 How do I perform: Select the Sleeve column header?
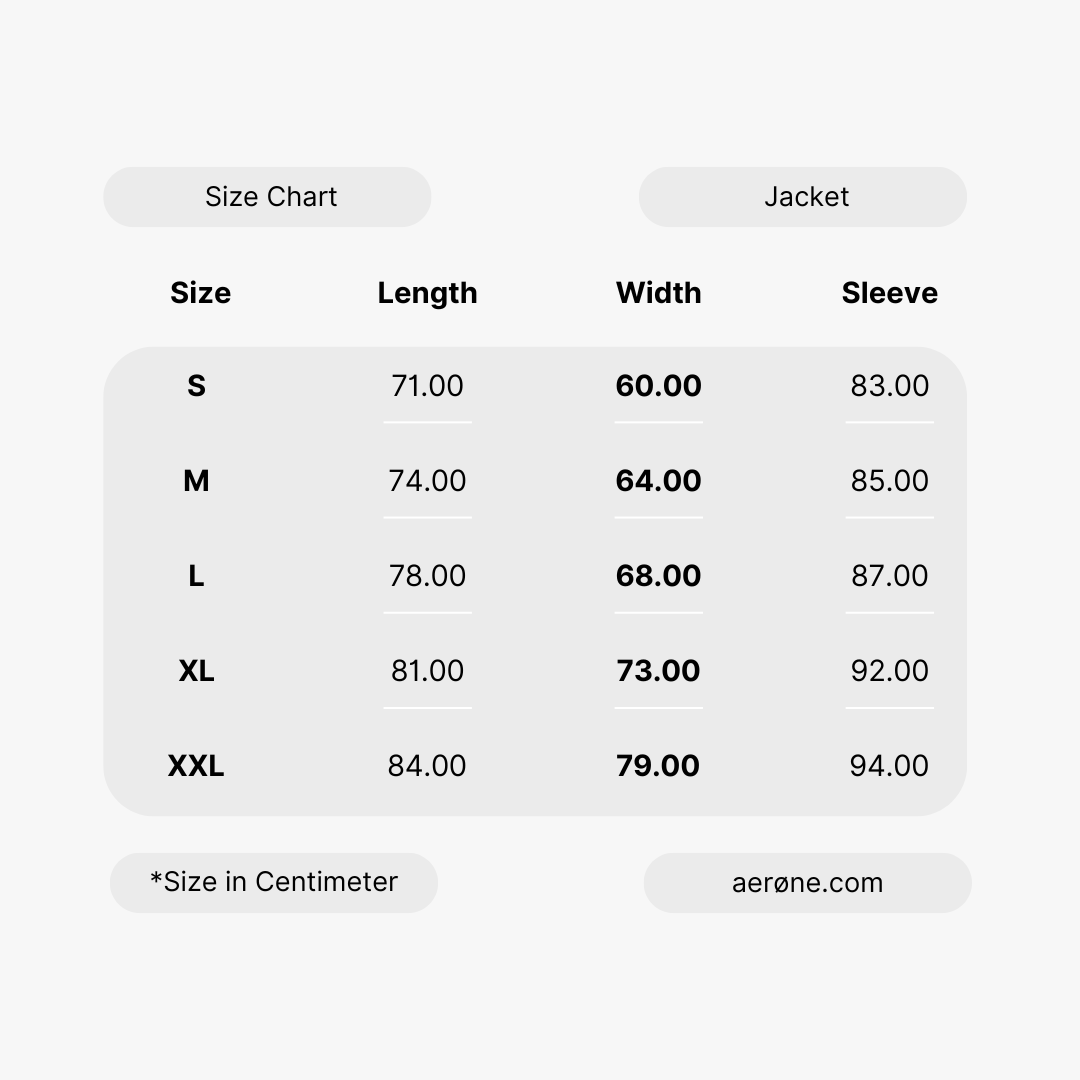(889, 293)
